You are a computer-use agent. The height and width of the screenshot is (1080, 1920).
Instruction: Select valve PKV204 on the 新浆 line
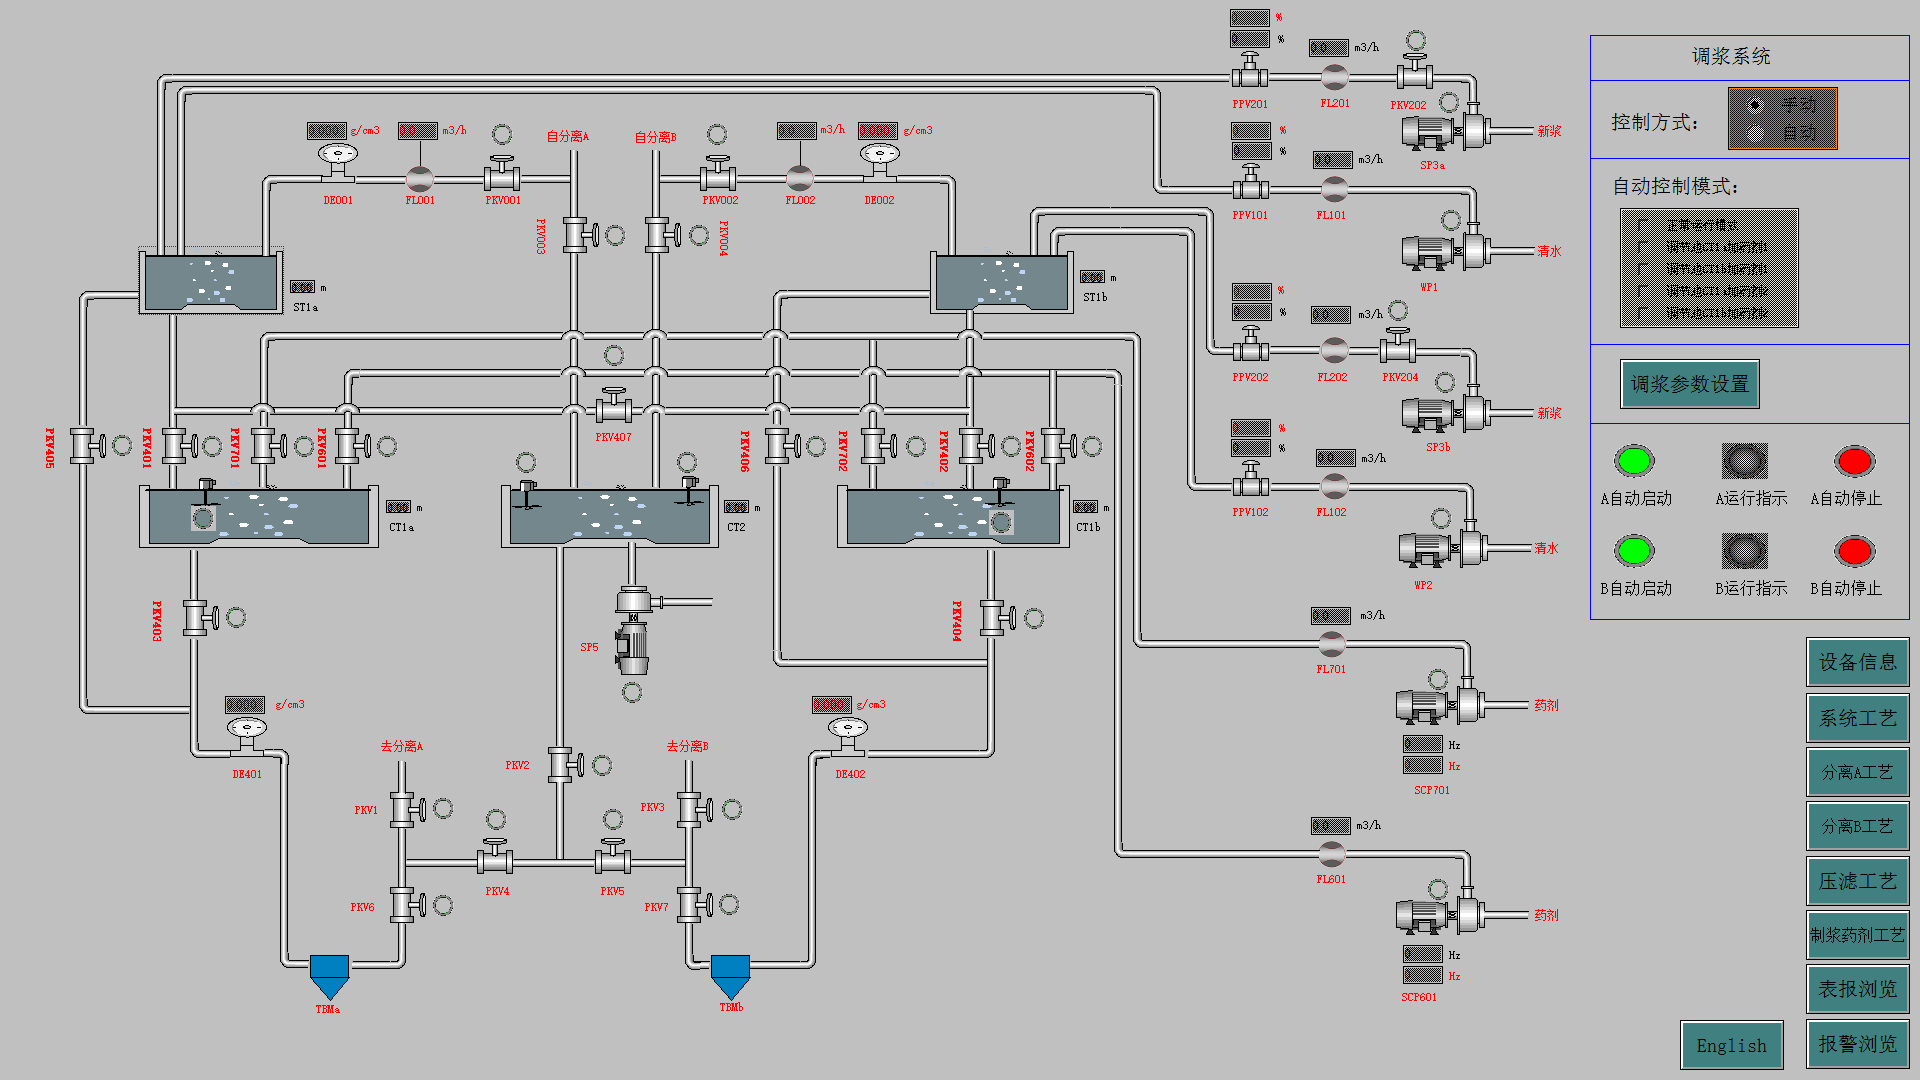tap(1397, 352)
